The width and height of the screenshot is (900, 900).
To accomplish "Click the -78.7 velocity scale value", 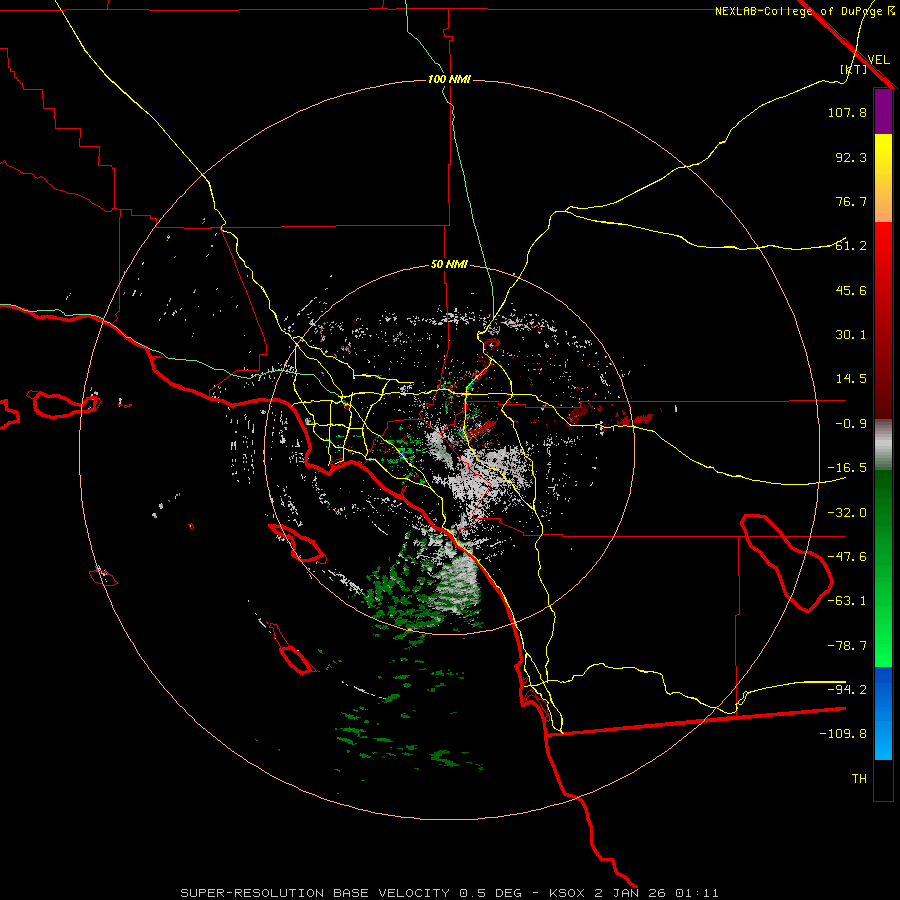I will click(x=847, y=646).
